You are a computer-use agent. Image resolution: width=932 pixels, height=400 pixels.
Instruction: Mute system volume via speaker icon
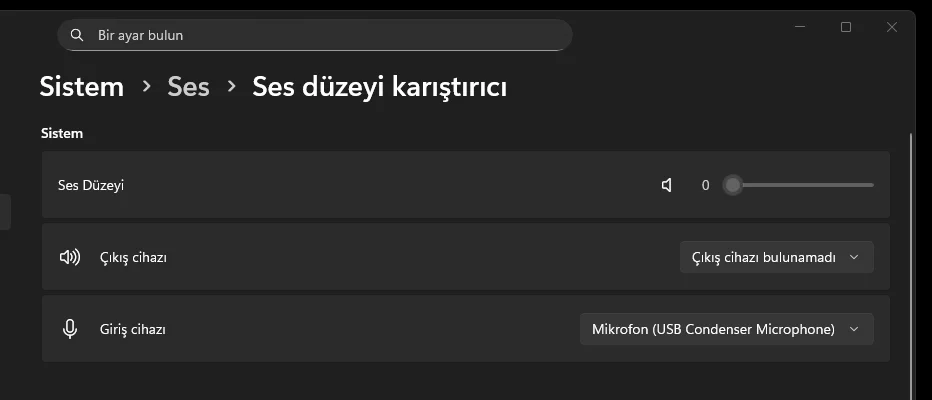point(667,185)
